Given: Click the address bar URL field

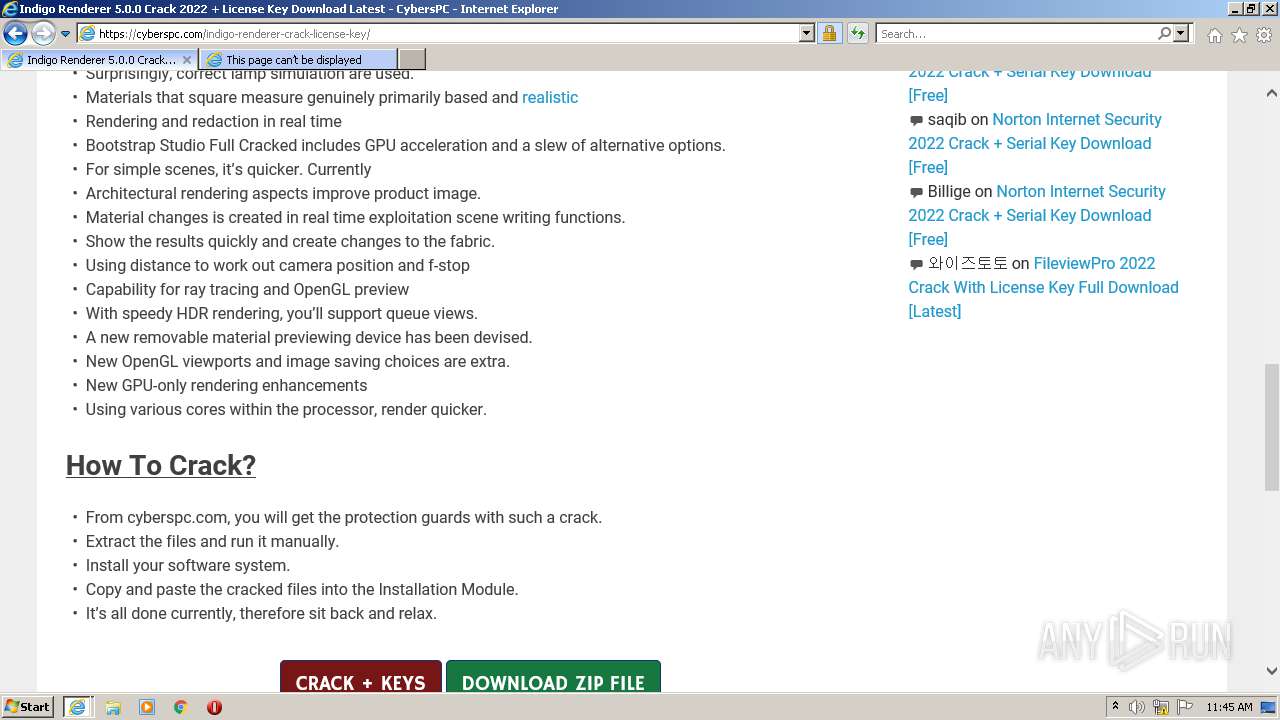Looking at the screenshot, I should pos(446,34).
